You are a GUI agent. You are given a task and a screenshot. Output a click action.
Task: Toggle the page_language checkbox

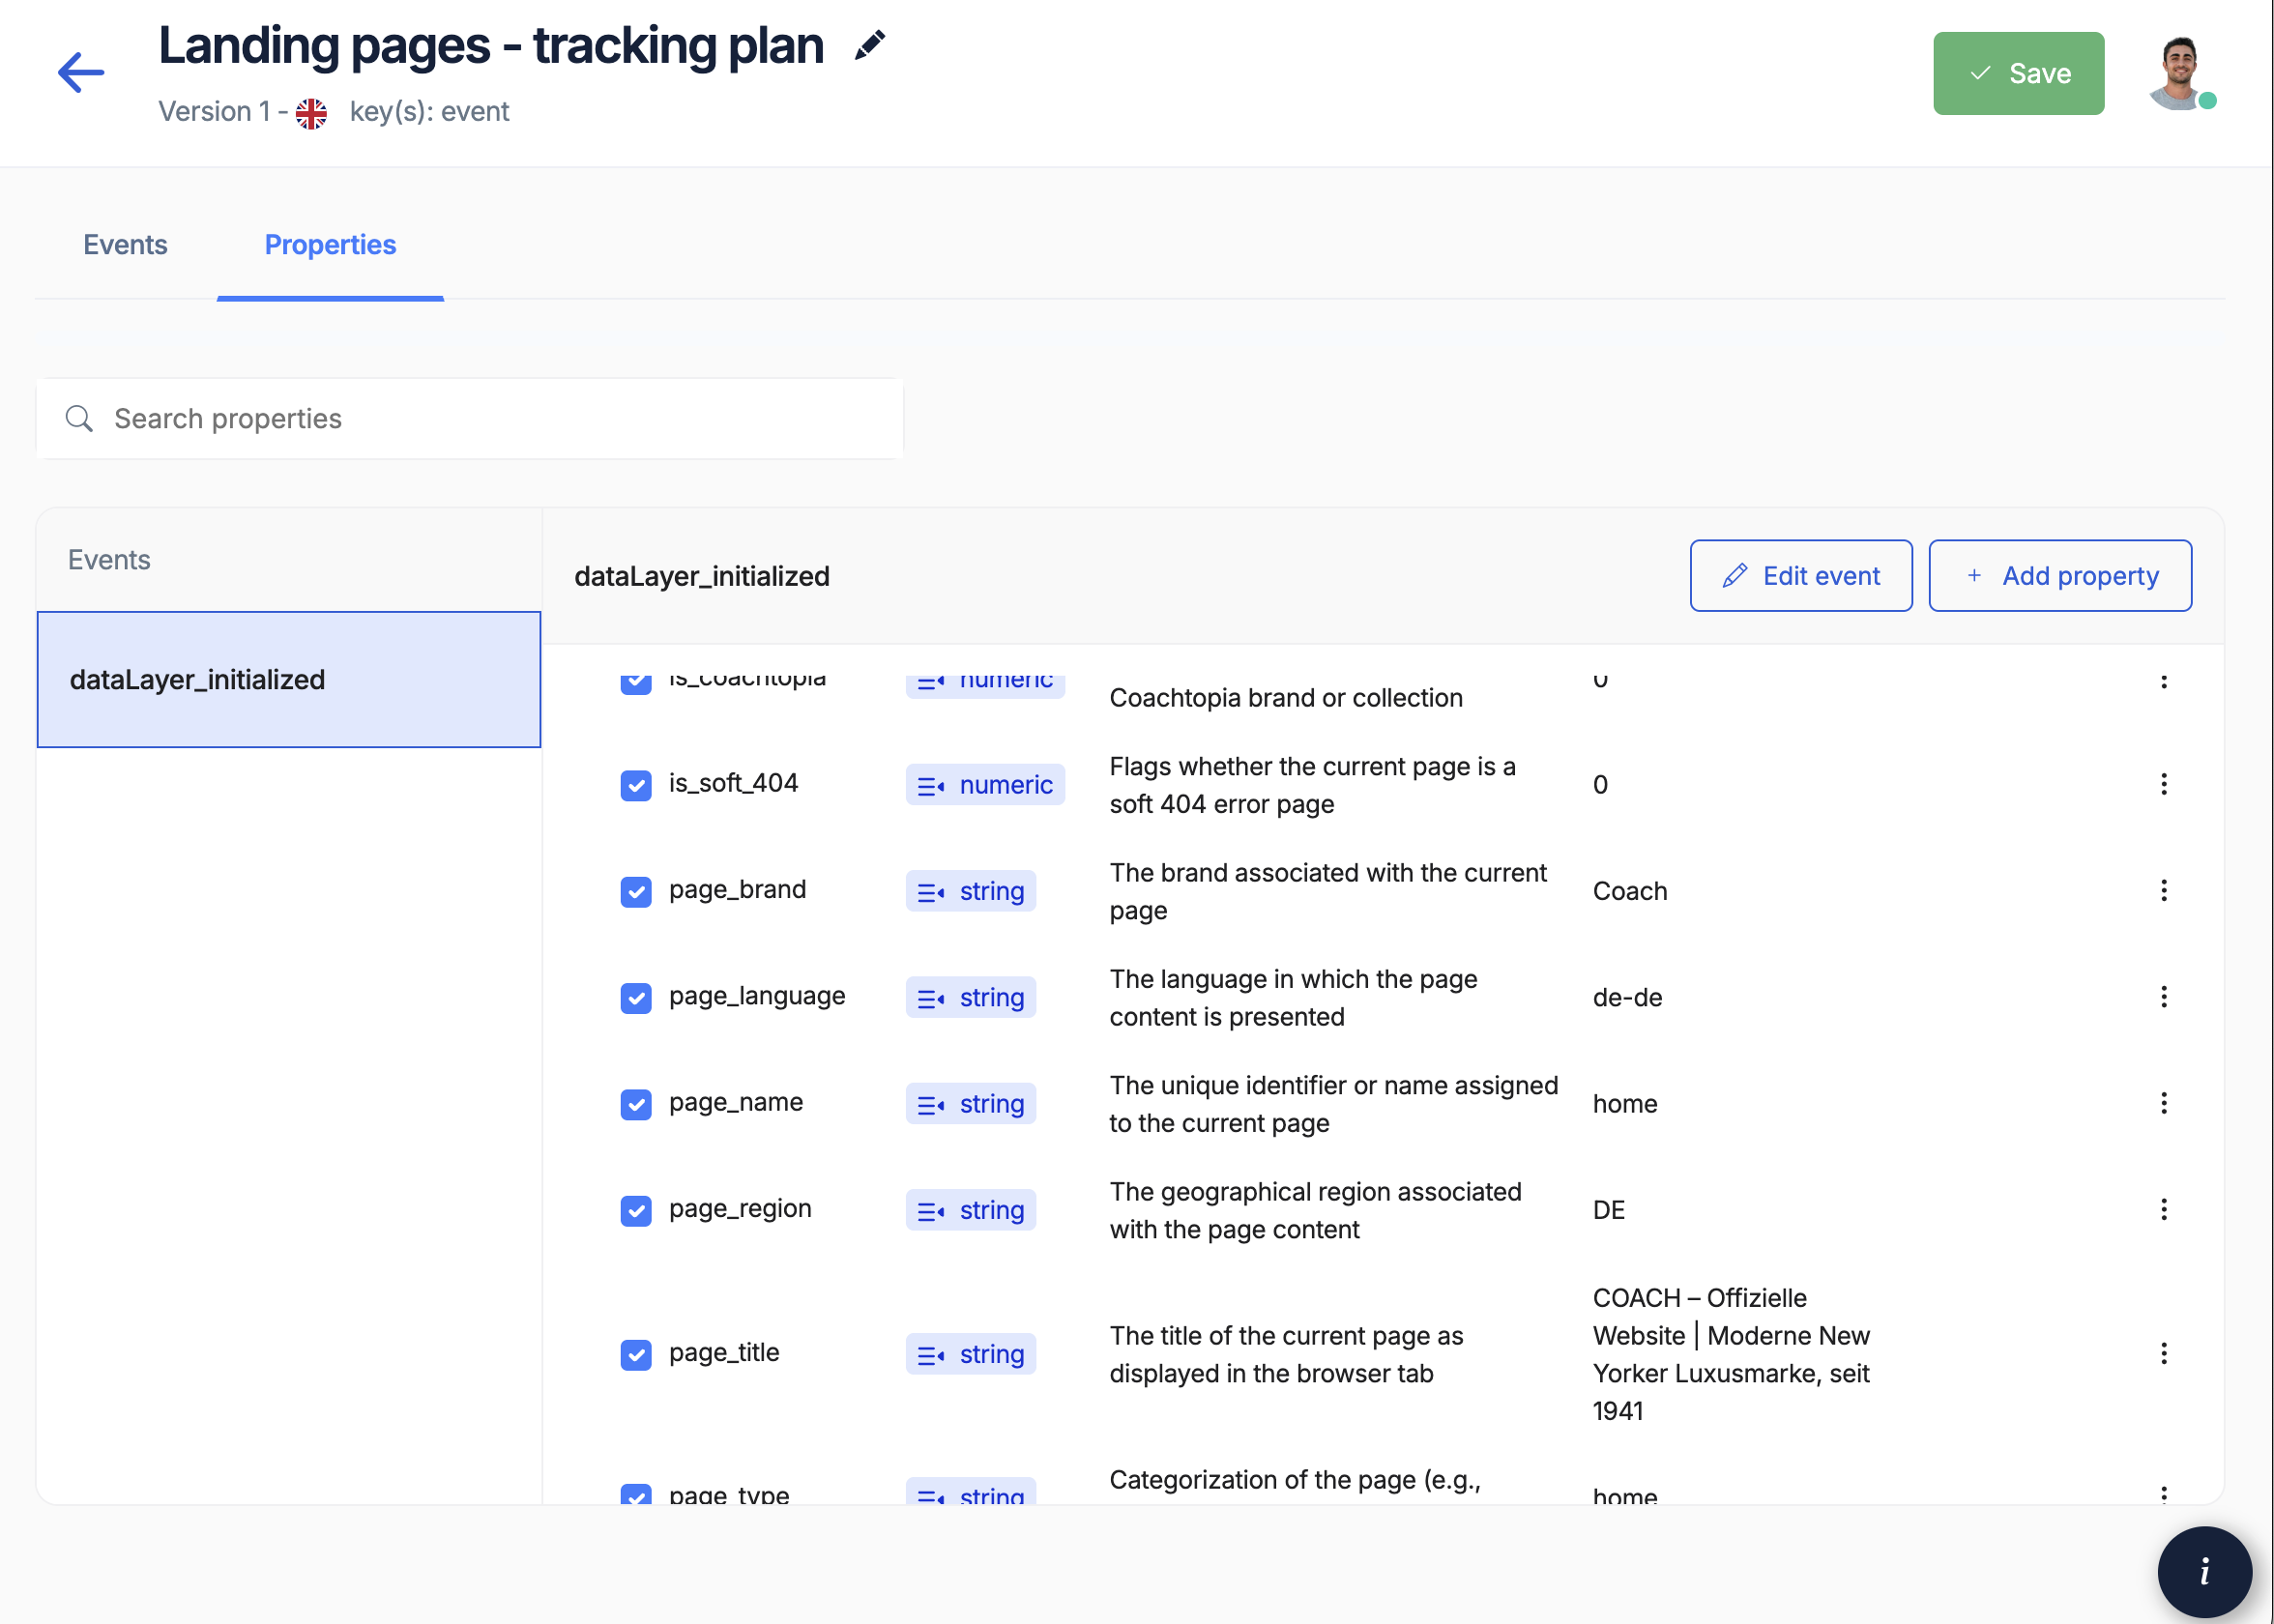pyautogui.click(x=636, y=997)
